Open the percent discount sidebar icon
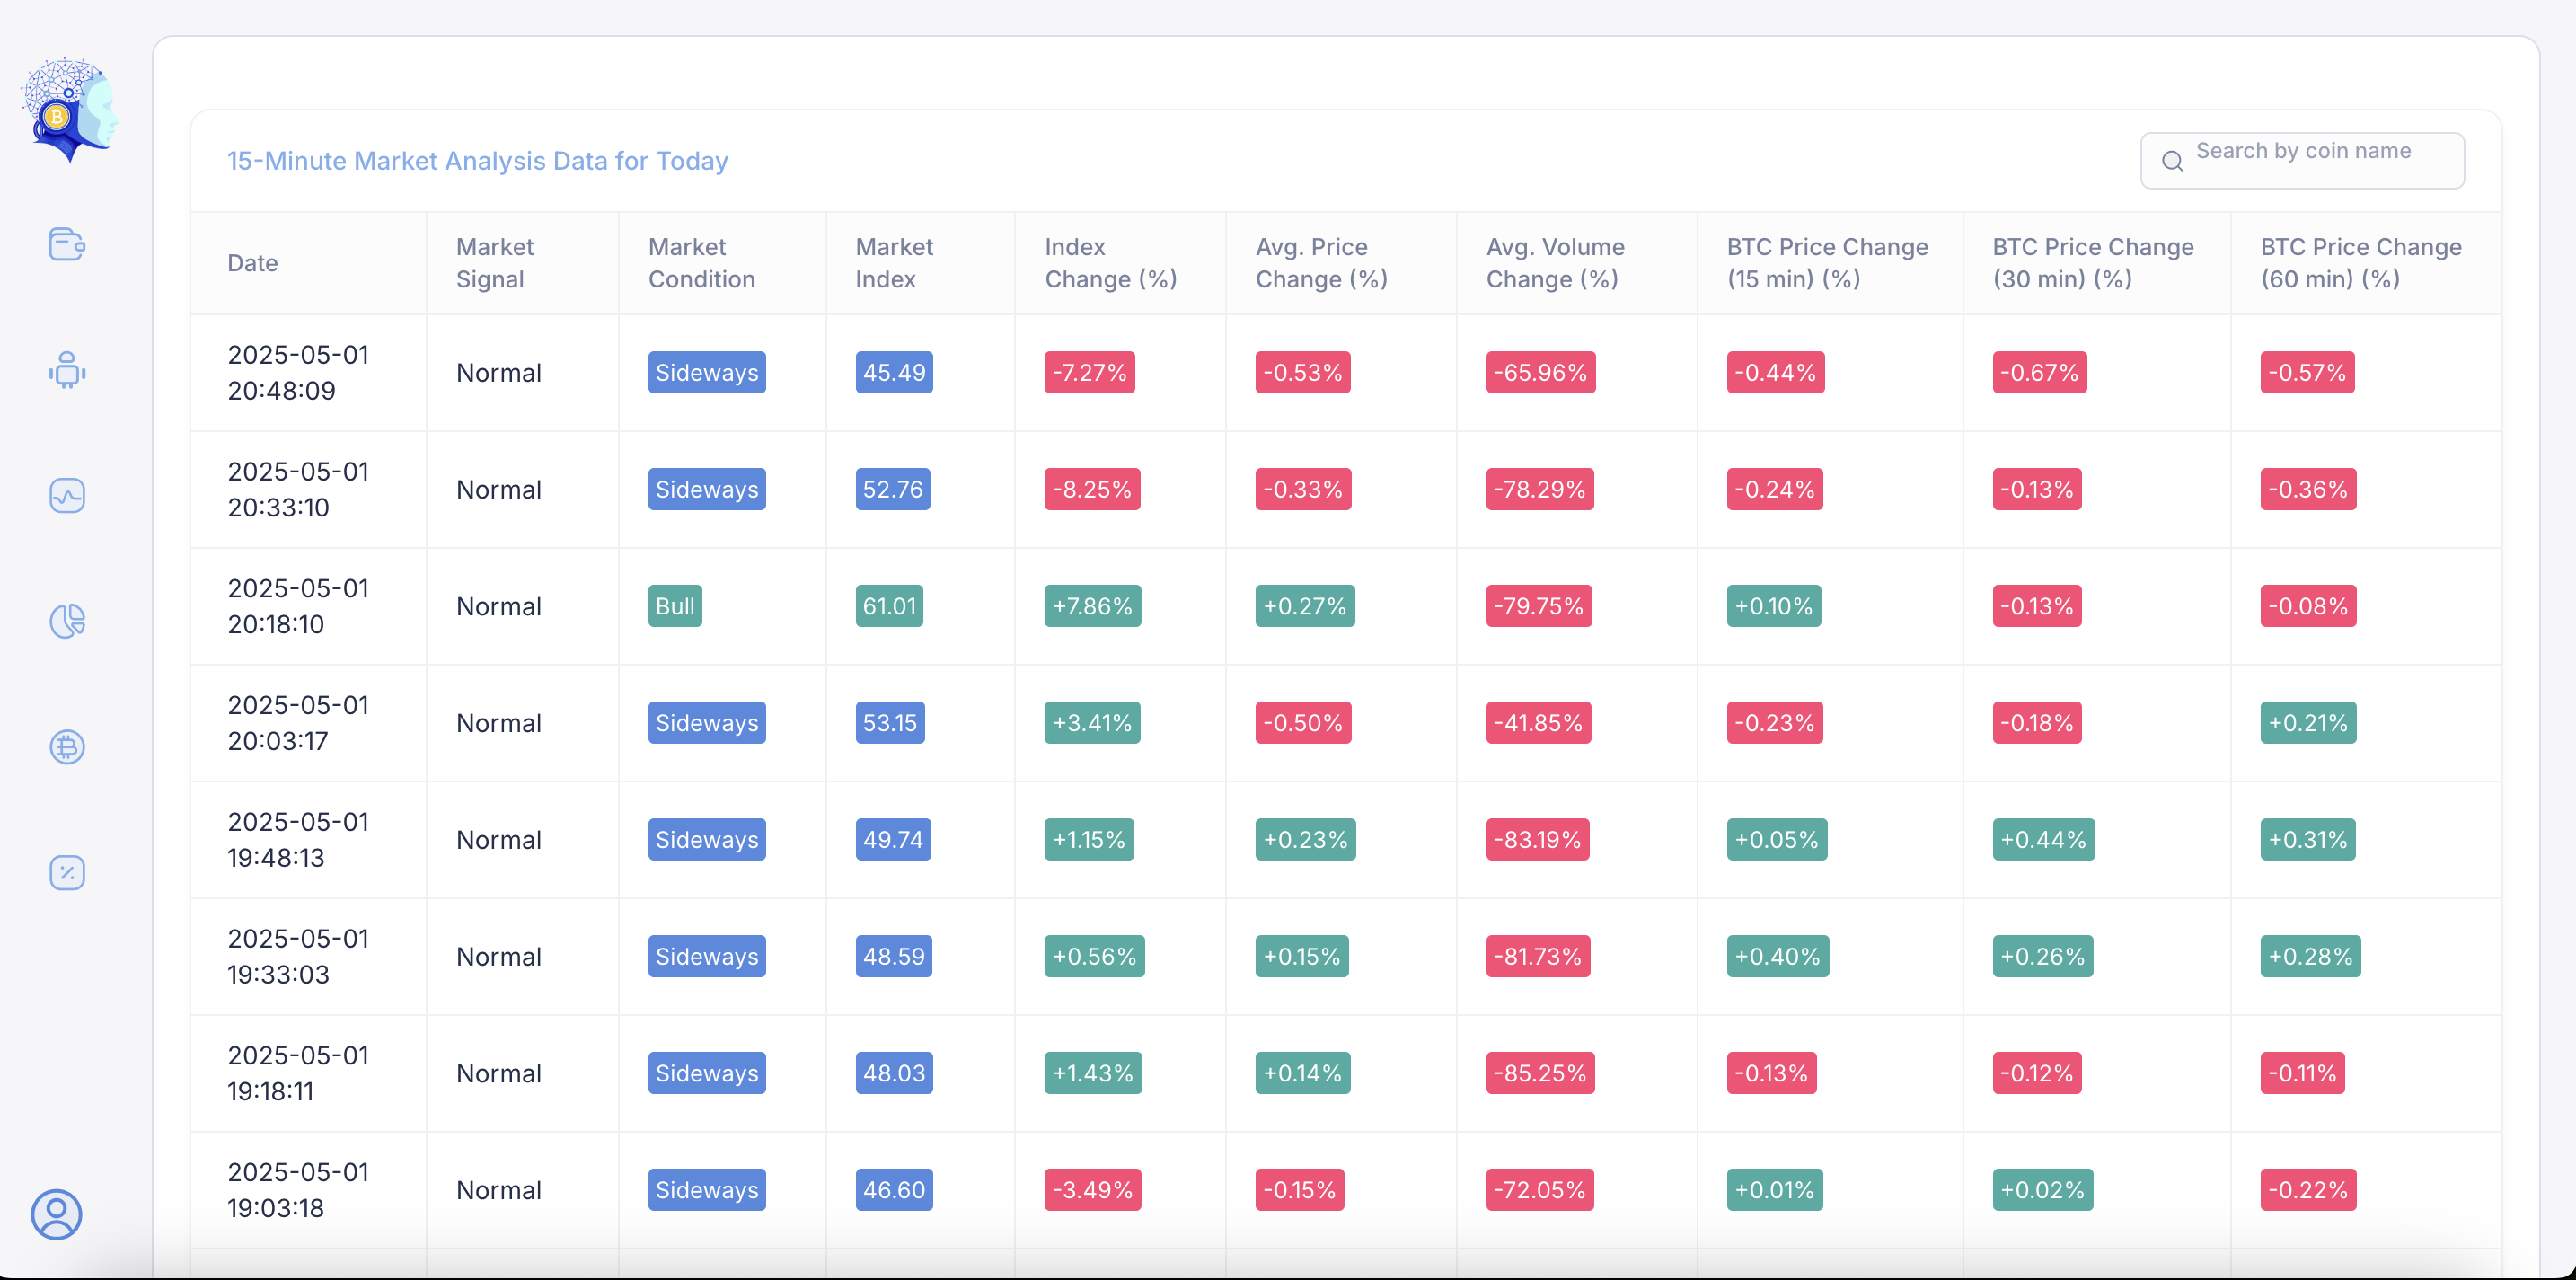This screenshot has width=2576, height=1280. pos(67,873)
